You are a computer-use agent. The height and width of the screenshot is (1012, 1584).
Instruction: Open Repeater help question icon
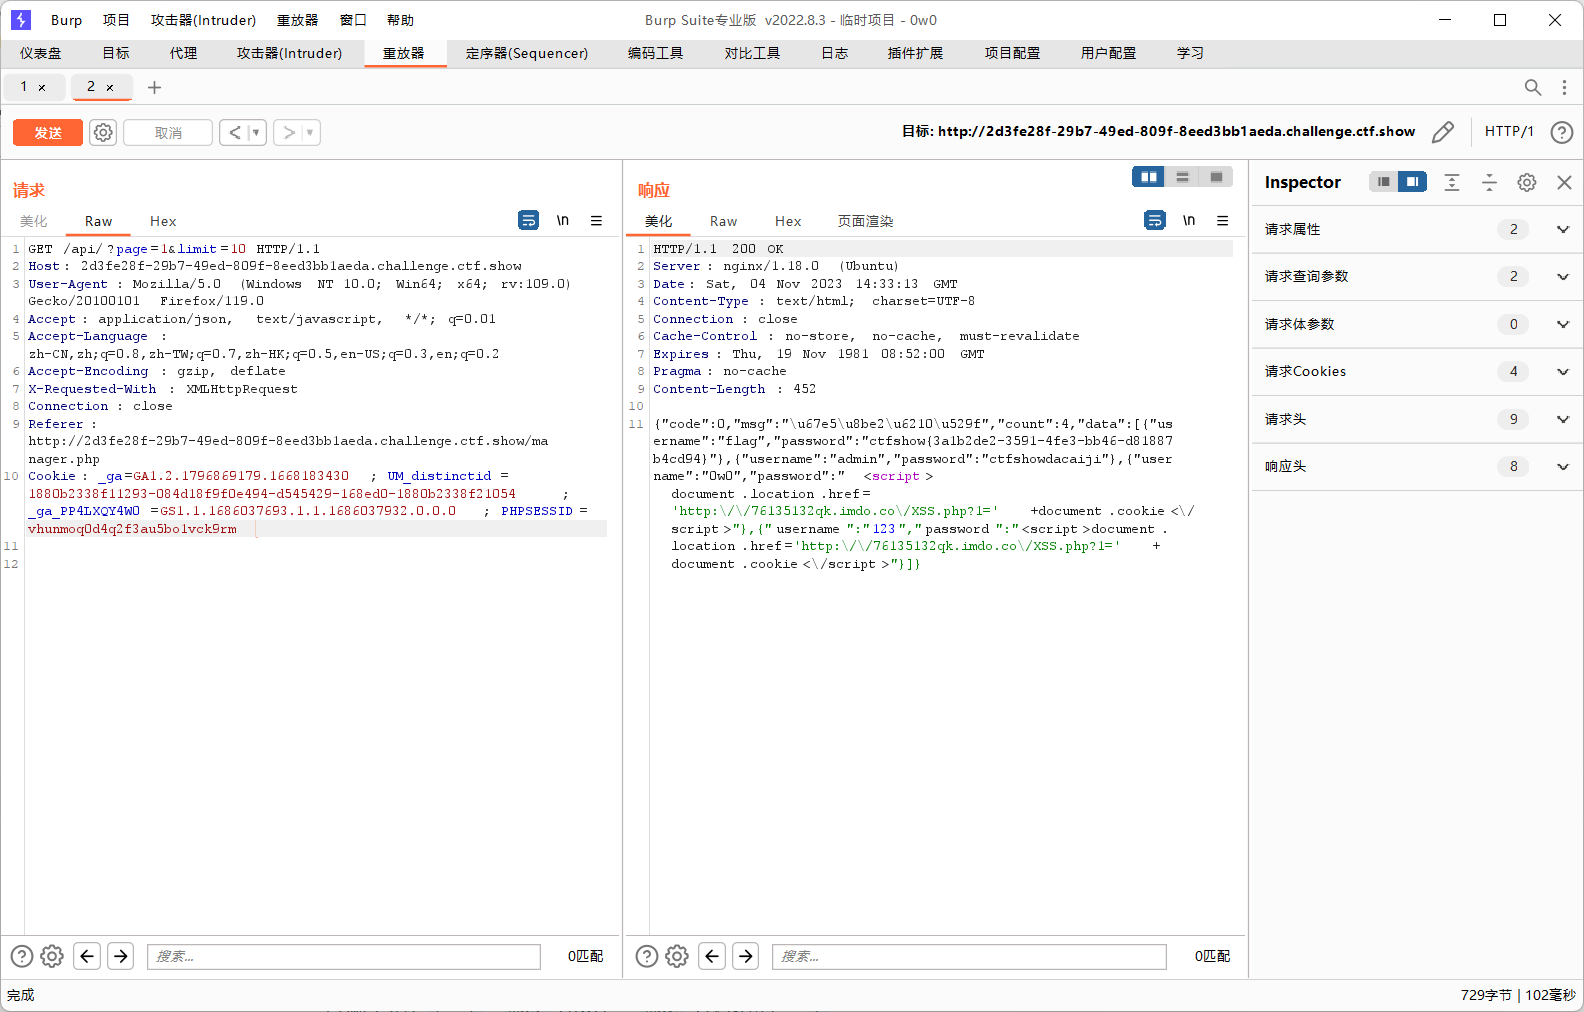(1562, 132)
